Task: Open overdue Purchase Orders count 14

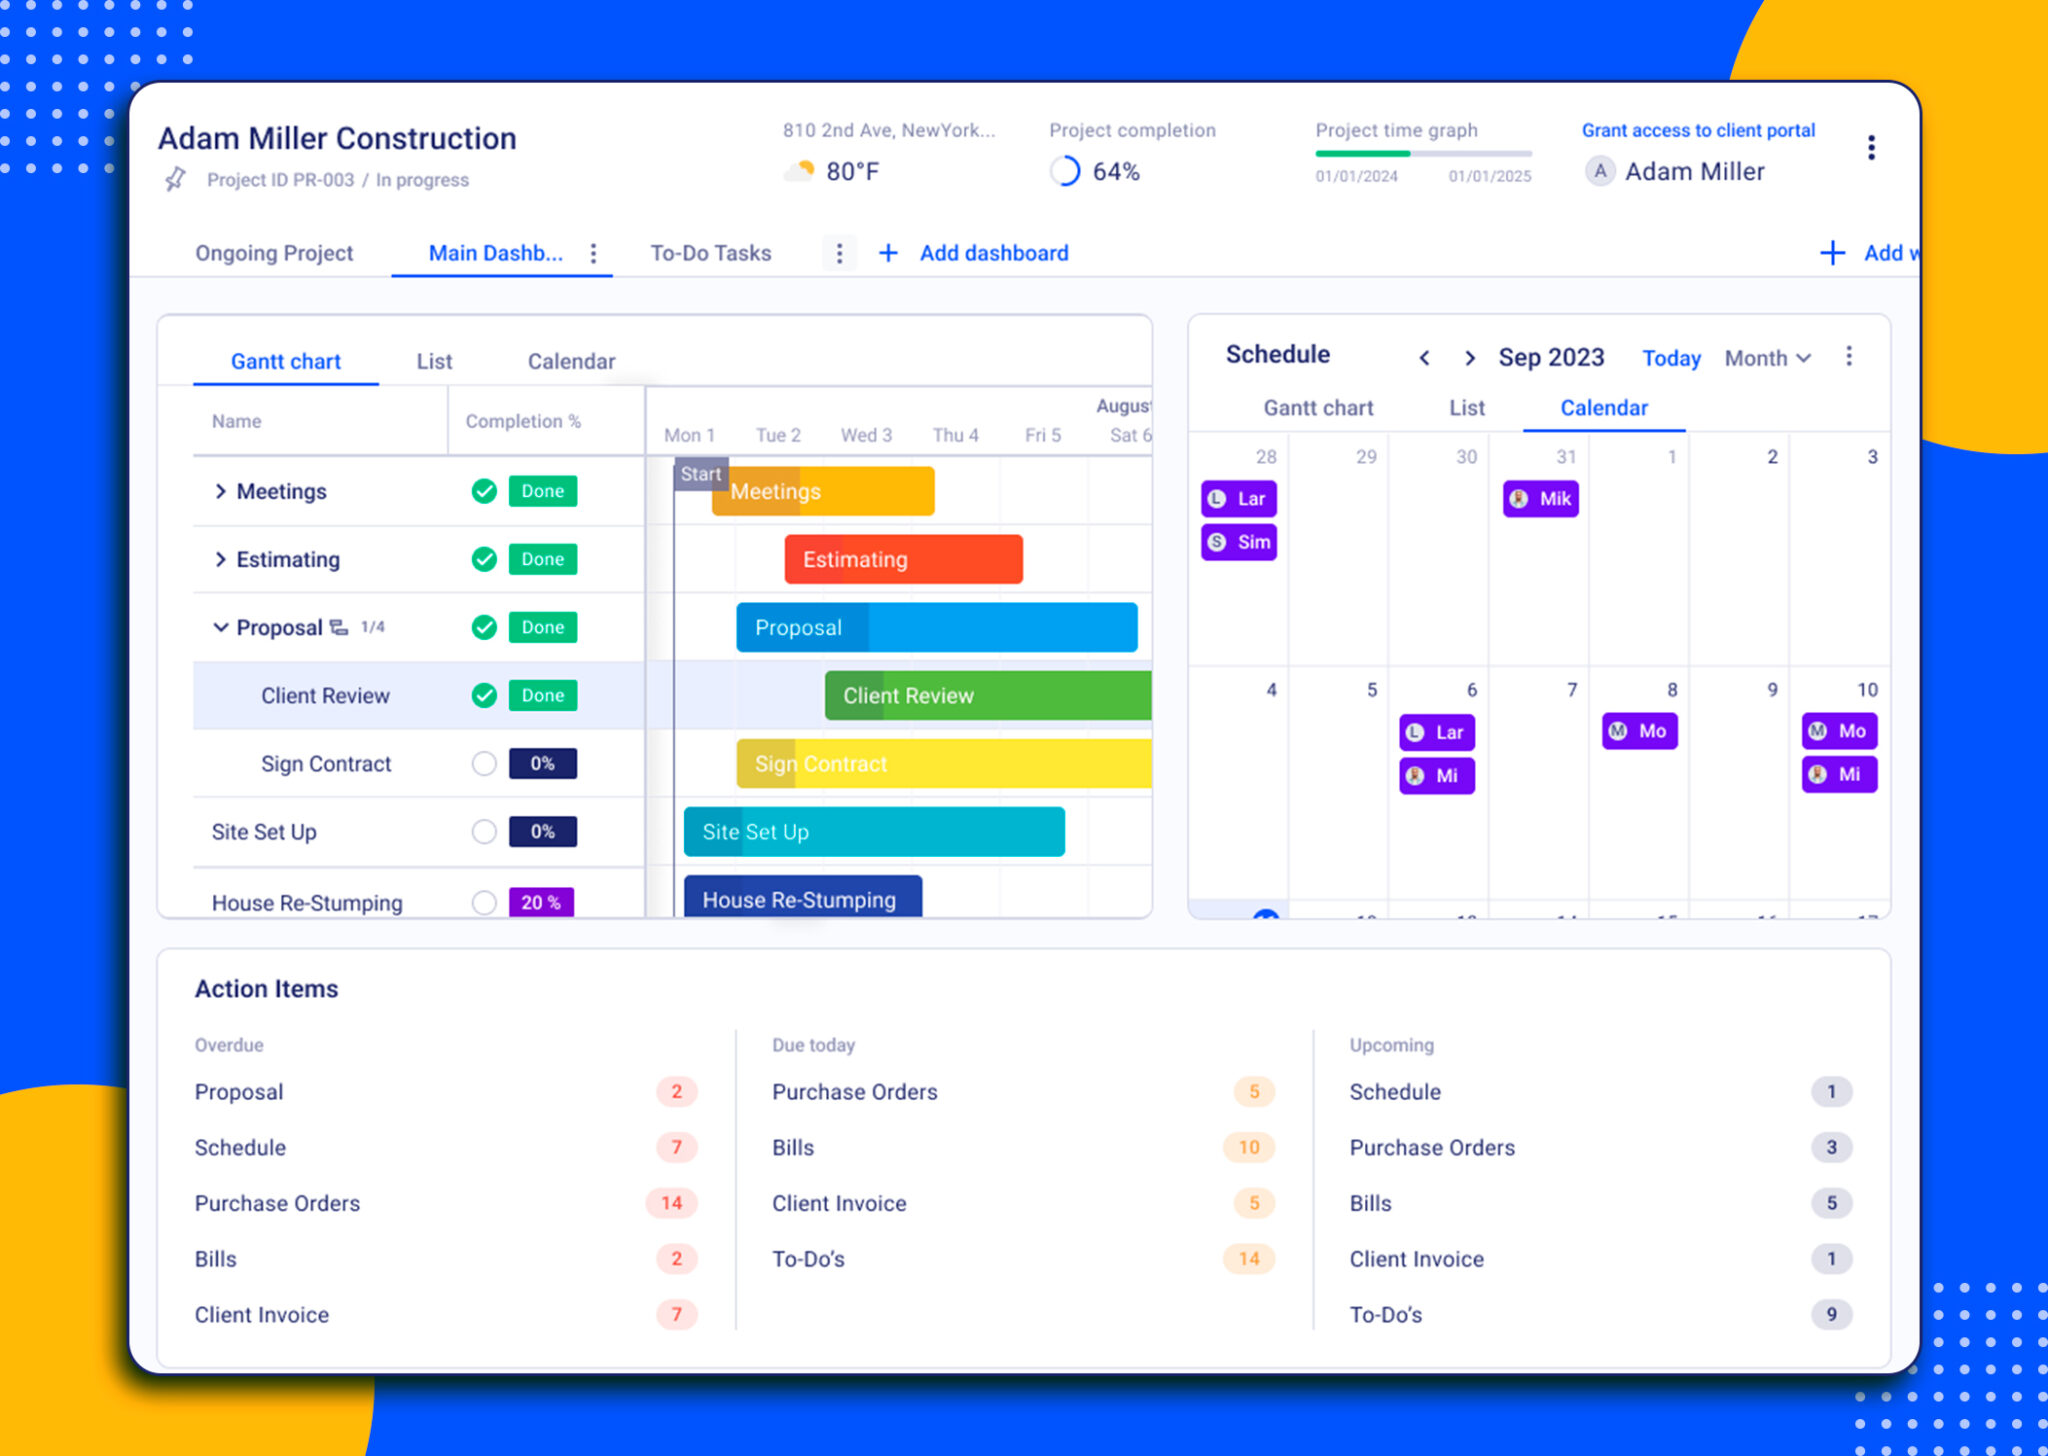Action: point(671,1204)
